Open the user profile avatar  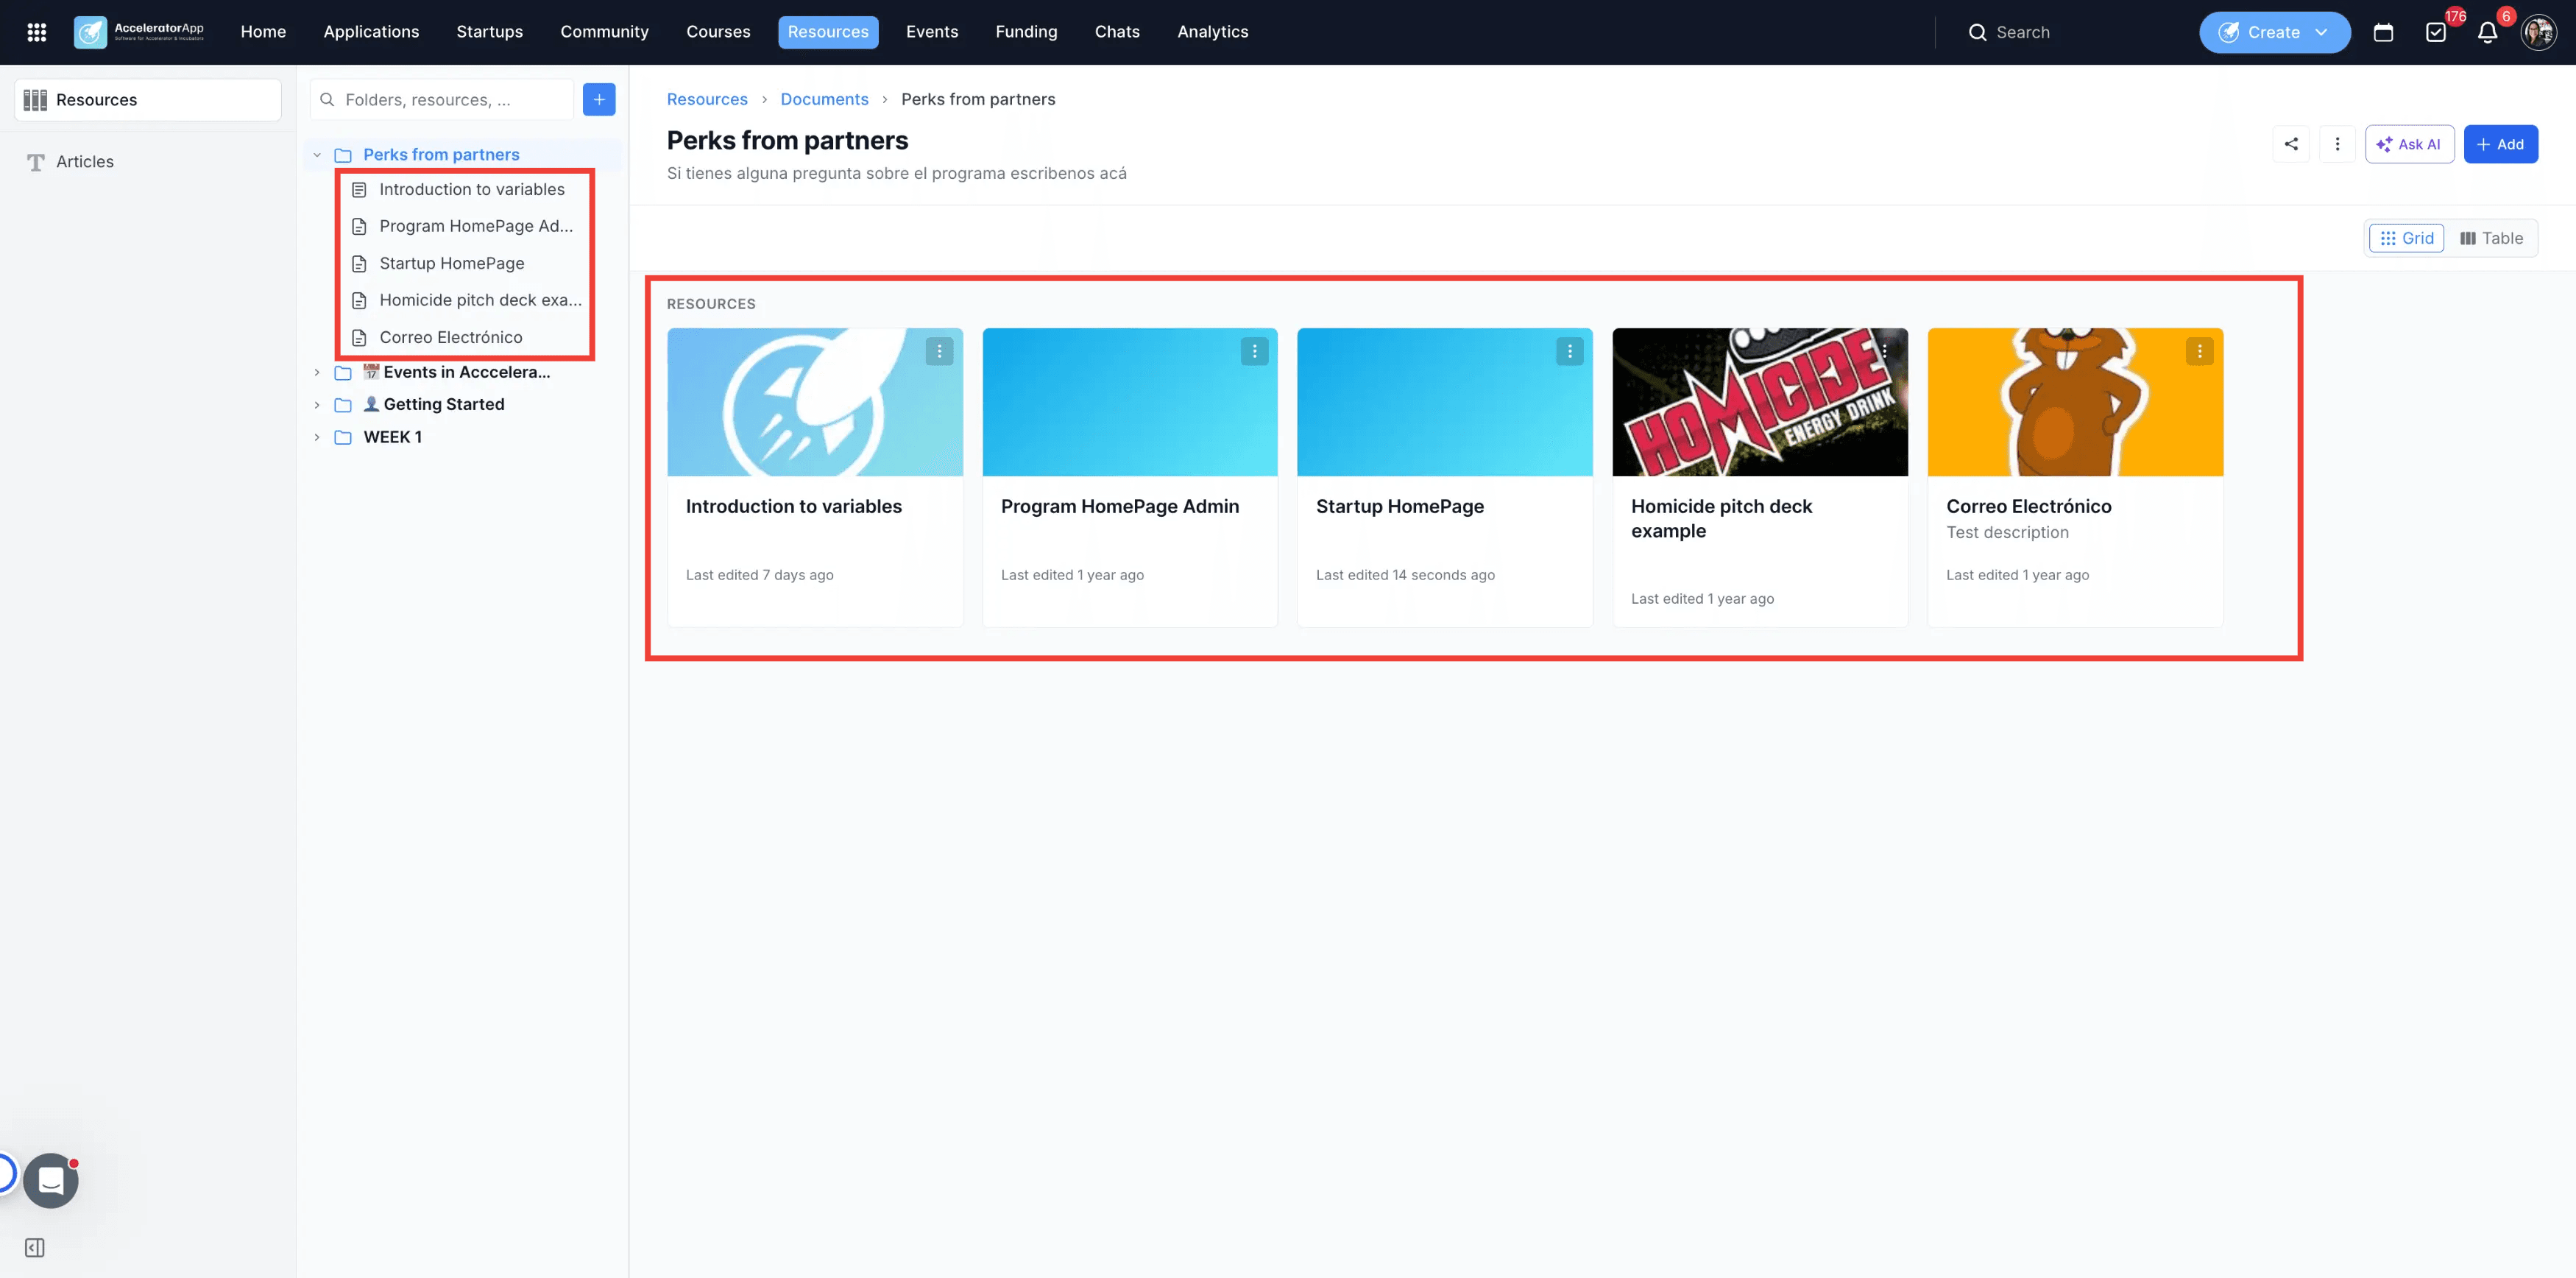pyautogui.click(x=2538, y=32)
